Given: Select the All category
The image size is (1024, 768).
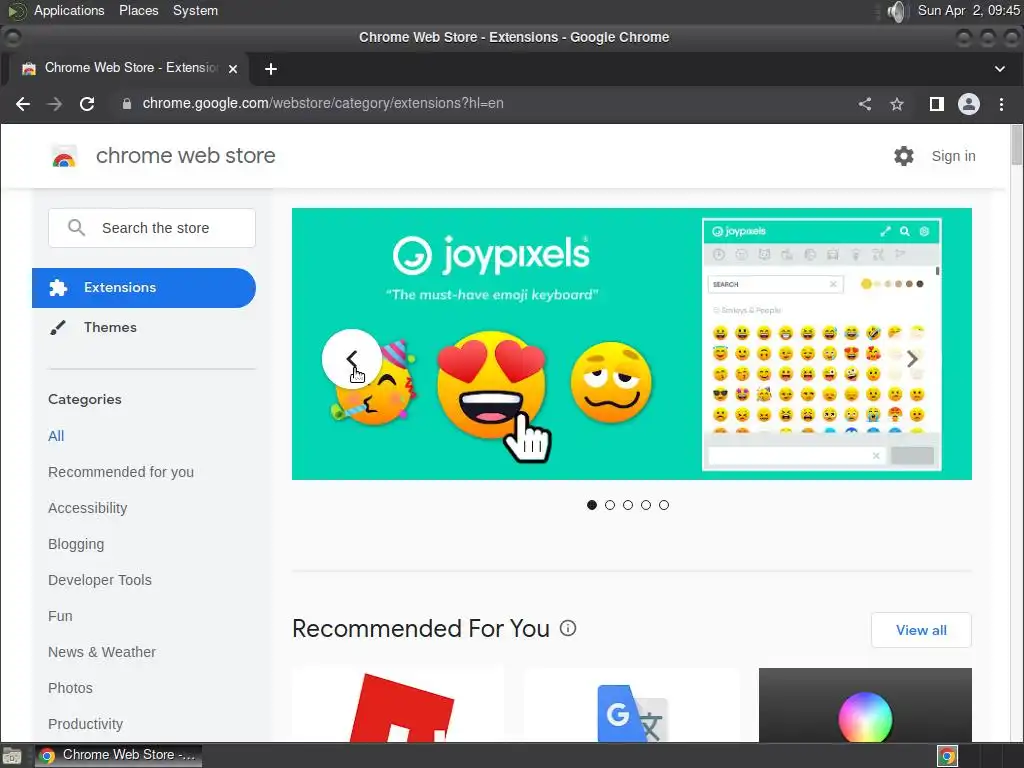Looking at the screenshot, I should click(56, 436).
